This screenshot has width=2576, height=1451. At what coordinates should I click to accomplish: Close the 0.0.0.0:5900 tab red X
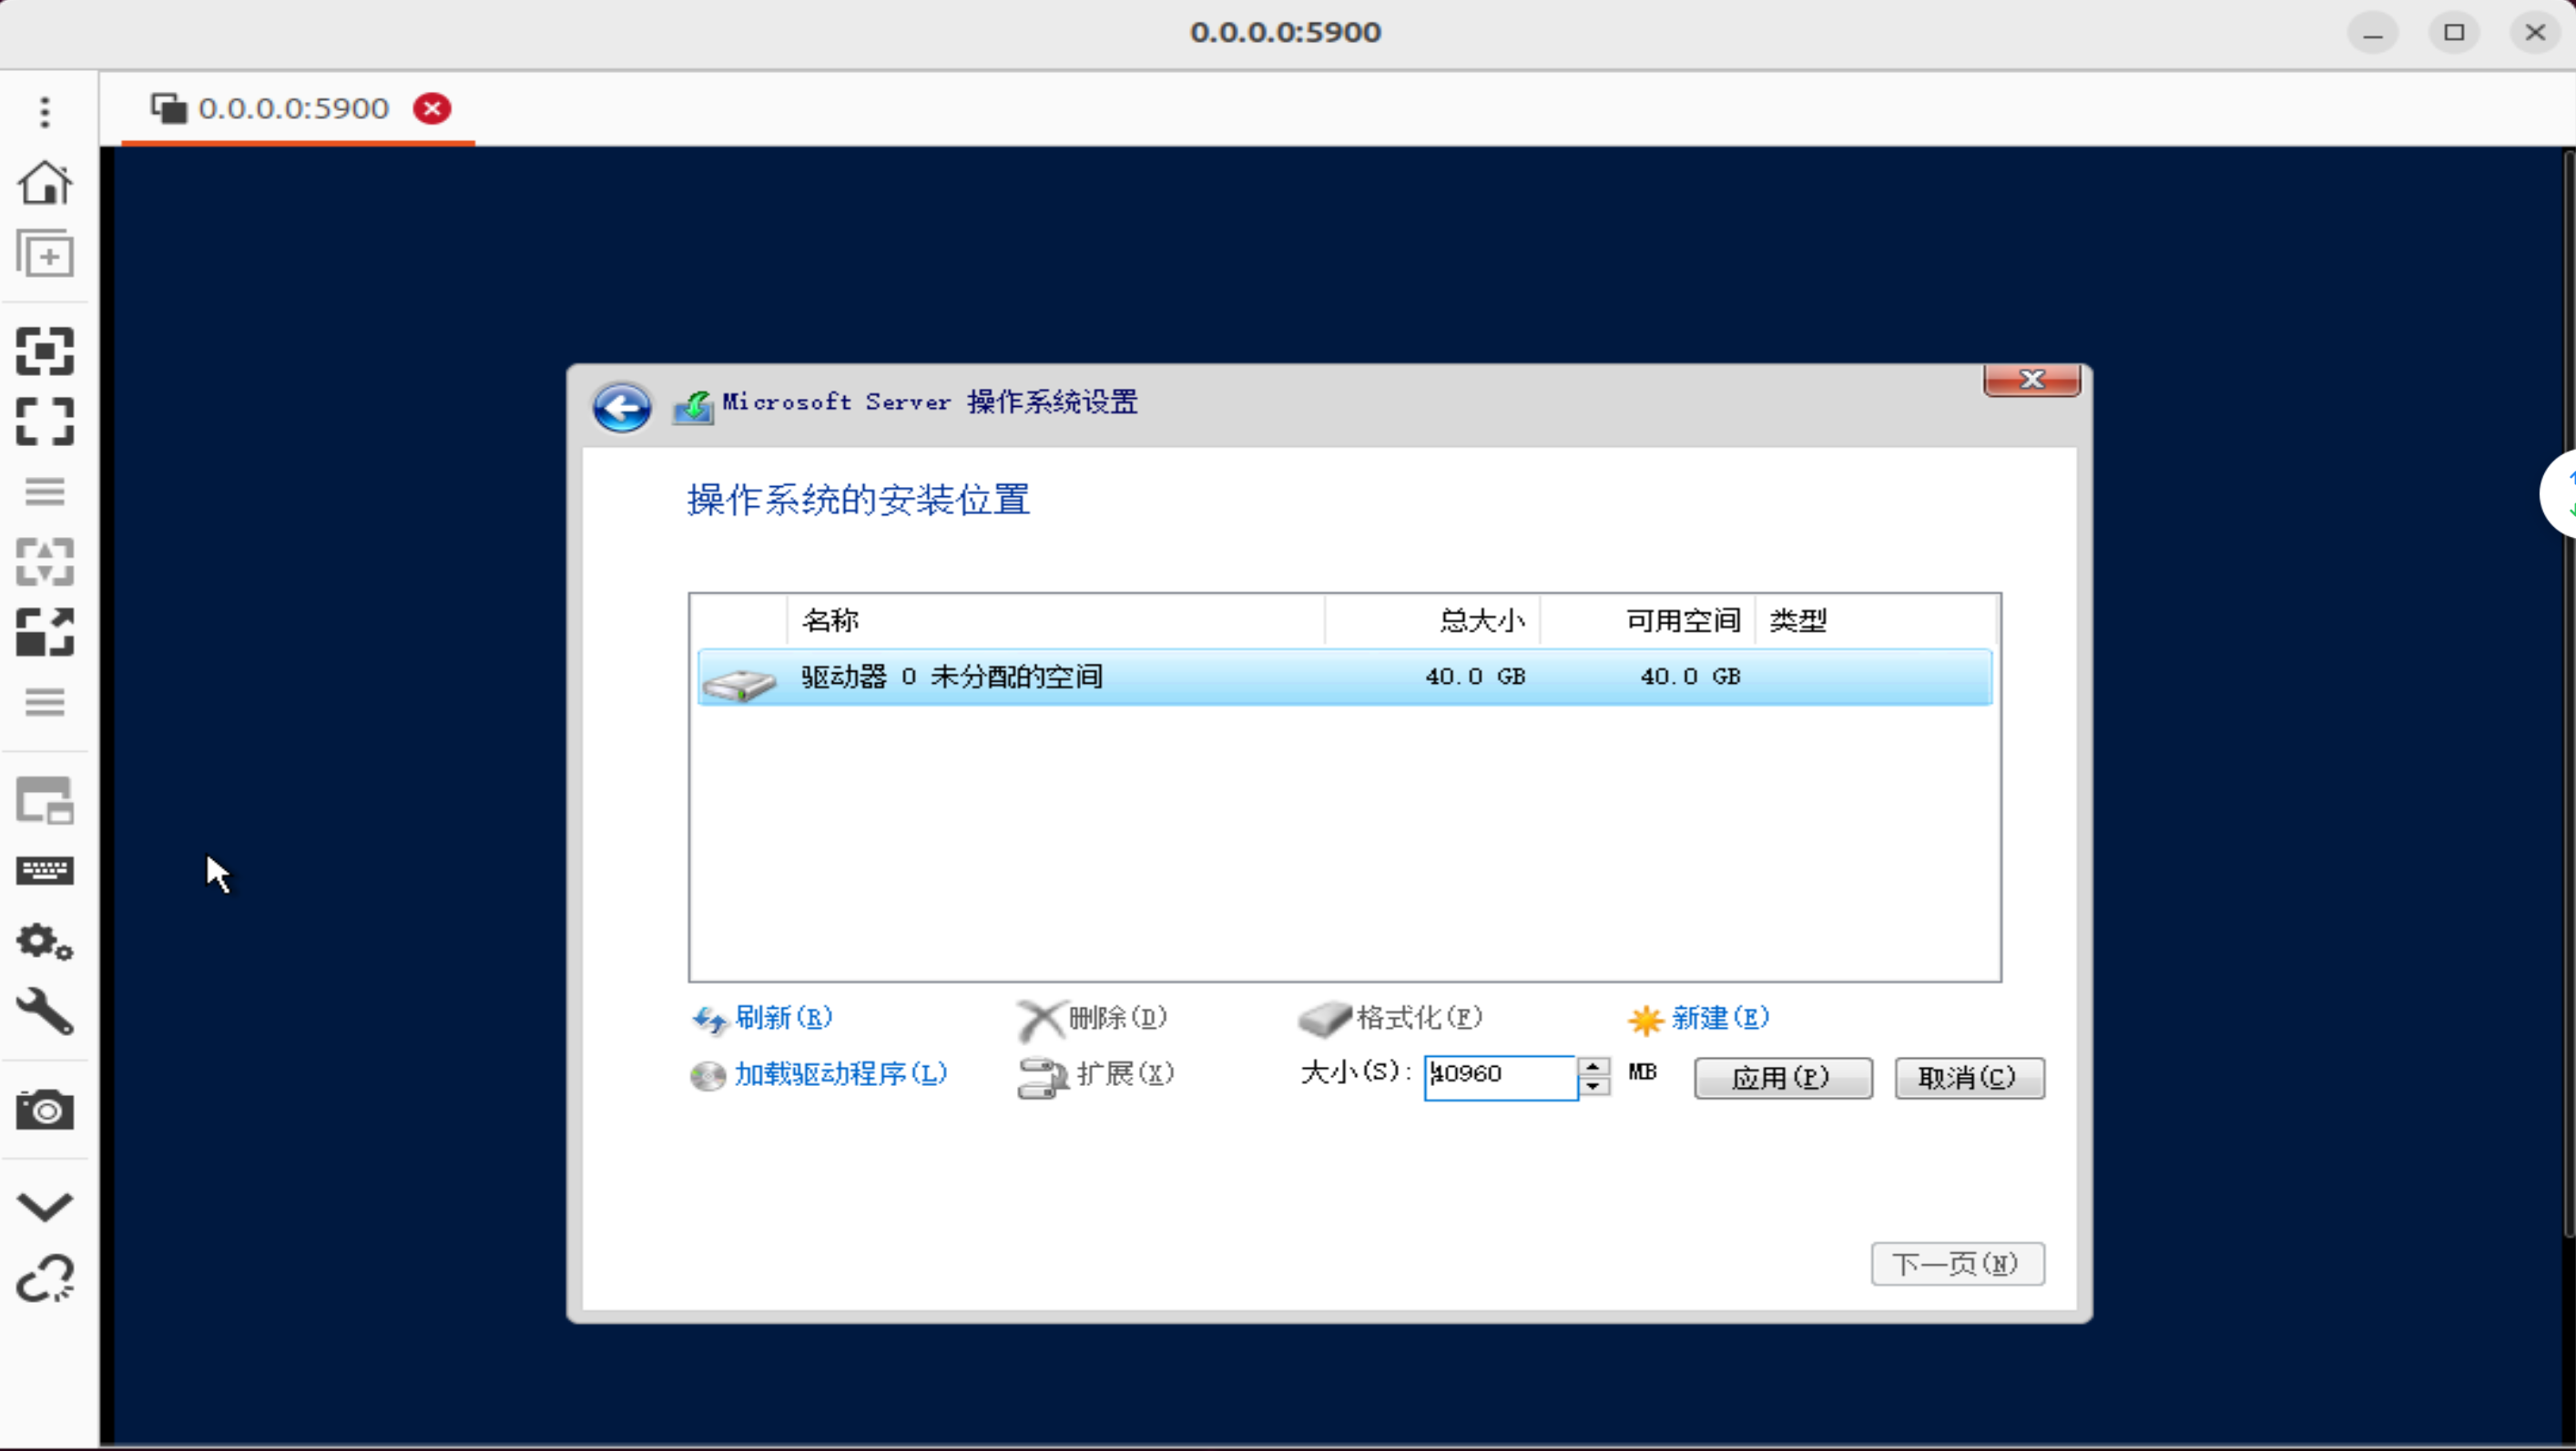click(432, 108)
